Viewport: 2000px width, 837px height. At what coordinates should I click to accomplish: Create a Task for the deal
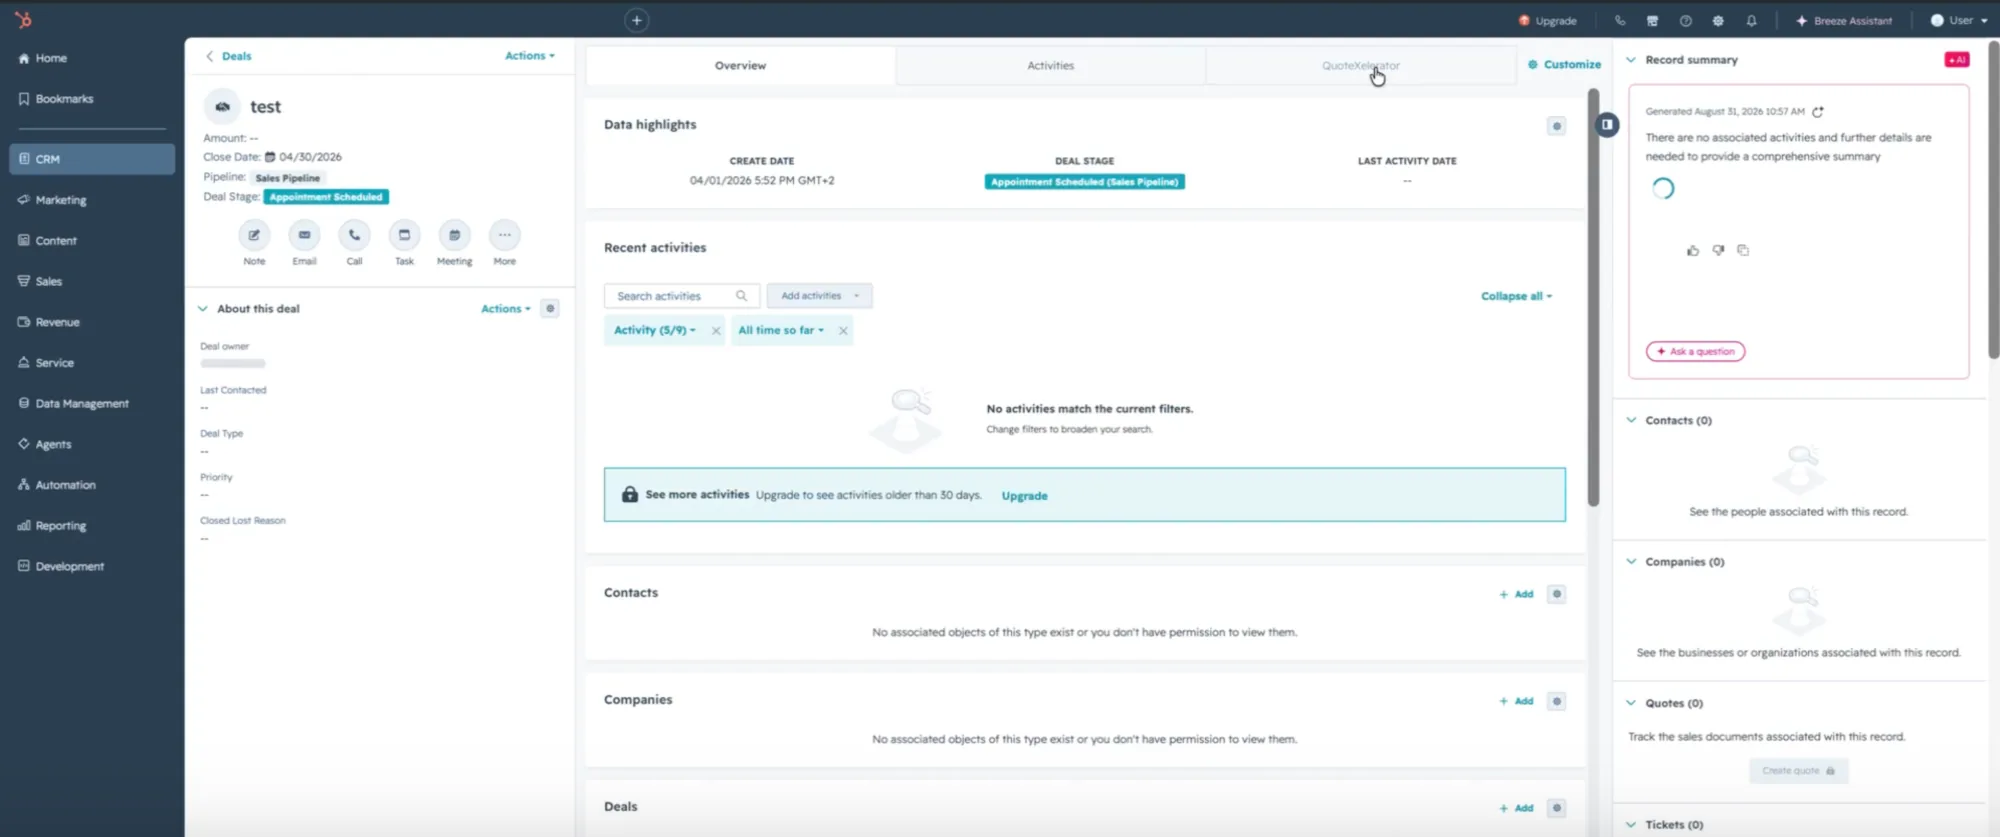[x=404, y=235]
